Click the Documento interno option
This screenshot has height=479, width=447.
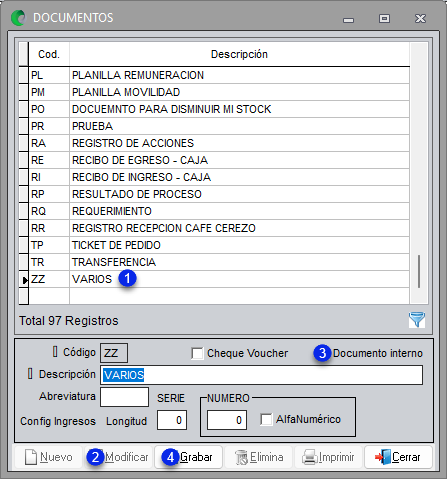(378, 353)
